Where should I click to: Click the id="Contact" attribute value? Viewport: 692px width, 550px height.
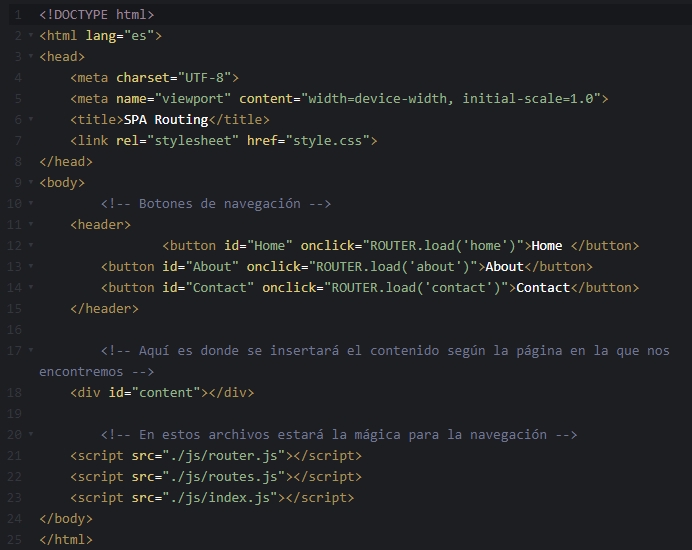tap(220, 288)
